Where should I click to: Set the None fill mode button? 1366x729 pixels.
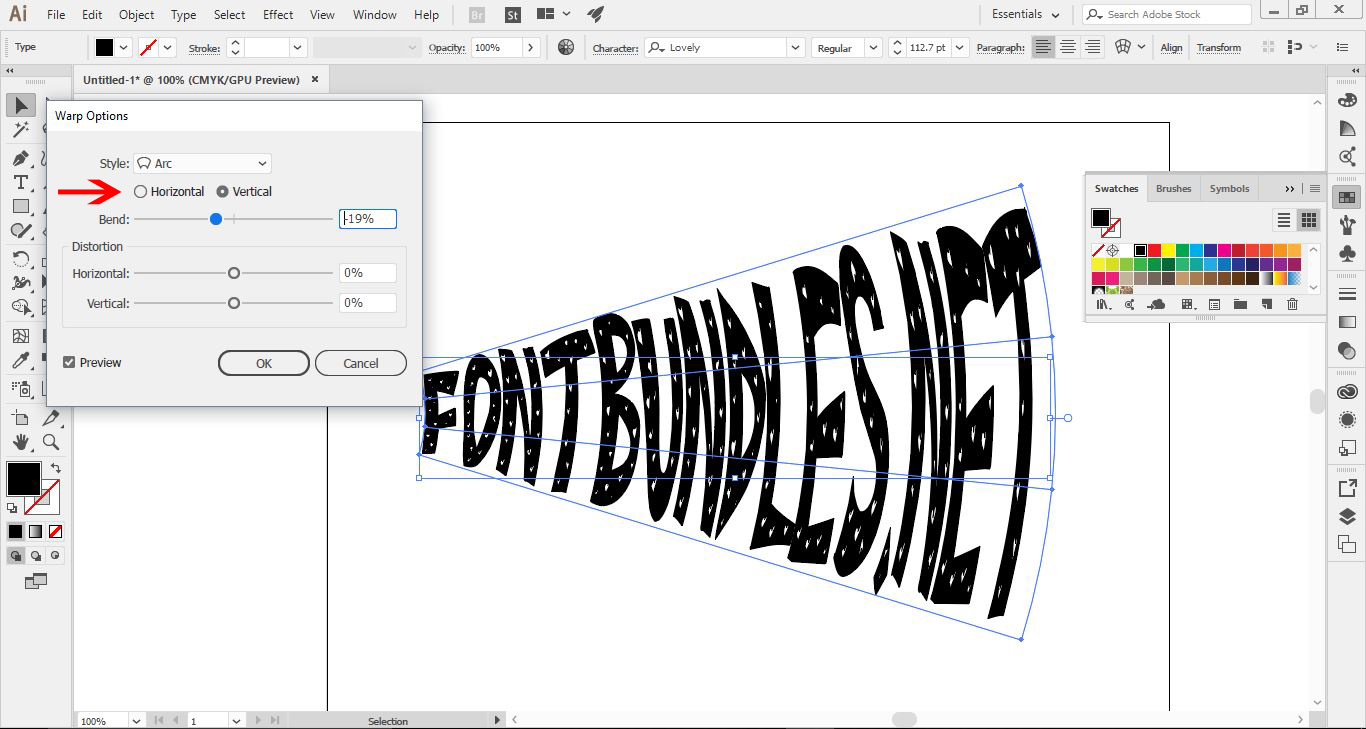click(x=56, y=531)
